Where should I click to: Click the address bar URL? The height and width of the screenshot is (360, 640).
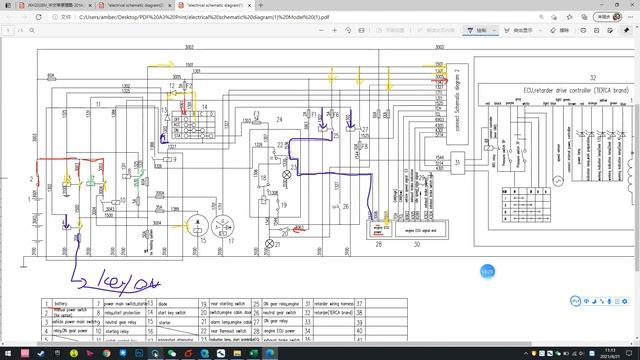[204, 17]
